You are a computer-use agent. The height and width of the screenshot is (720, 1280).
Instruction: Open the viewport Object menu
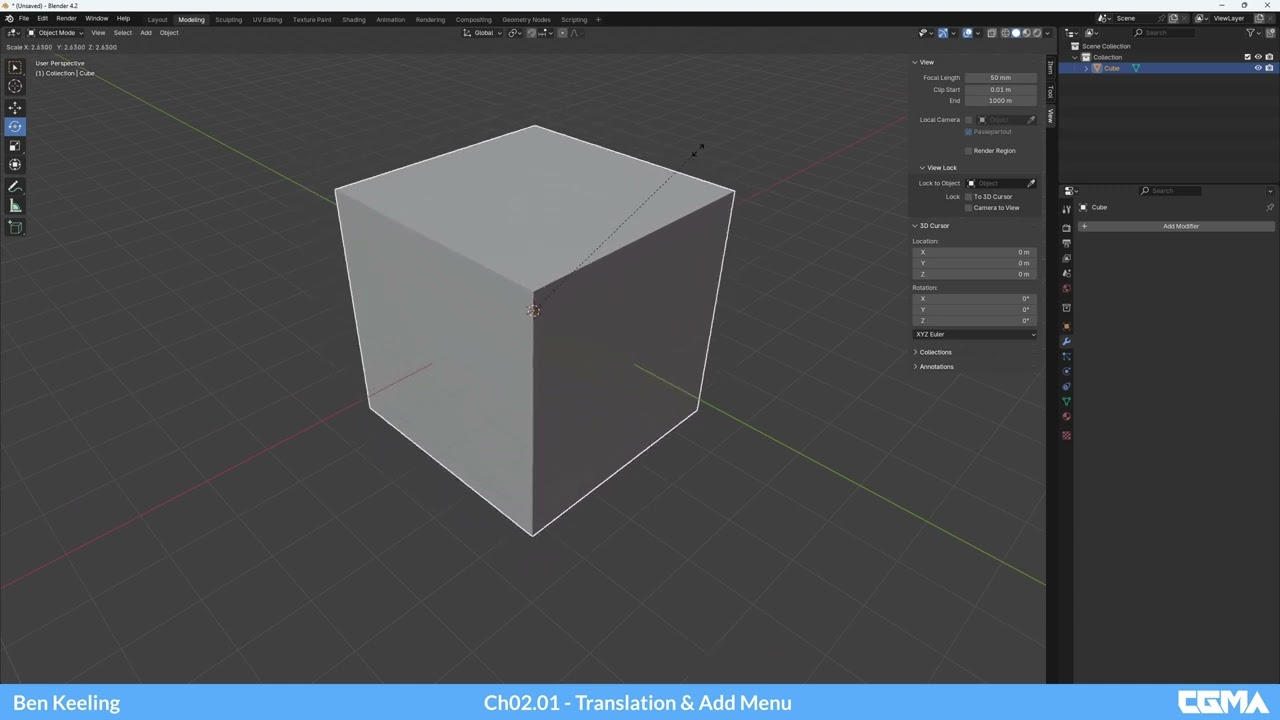169,33
